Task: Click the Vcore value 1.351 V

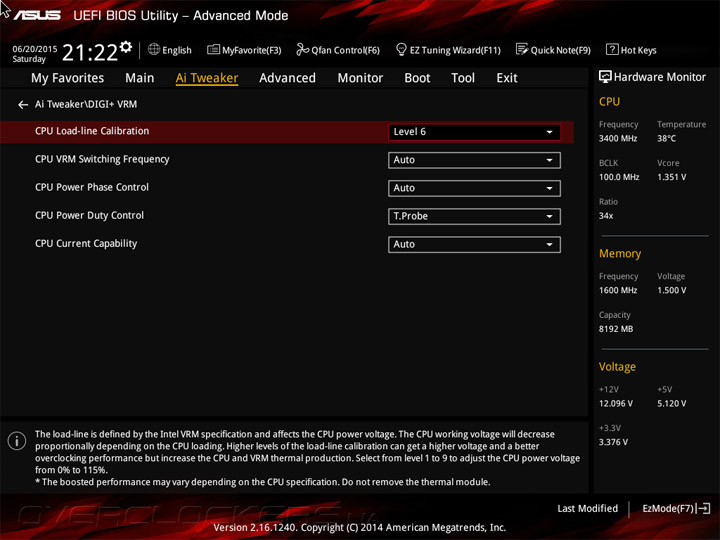Action: pos(671,177)
